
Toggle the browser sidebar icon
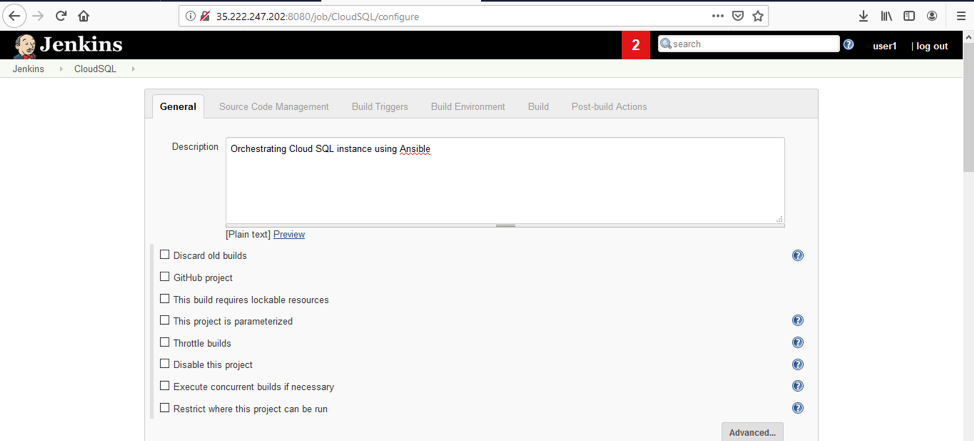point(909,16)
